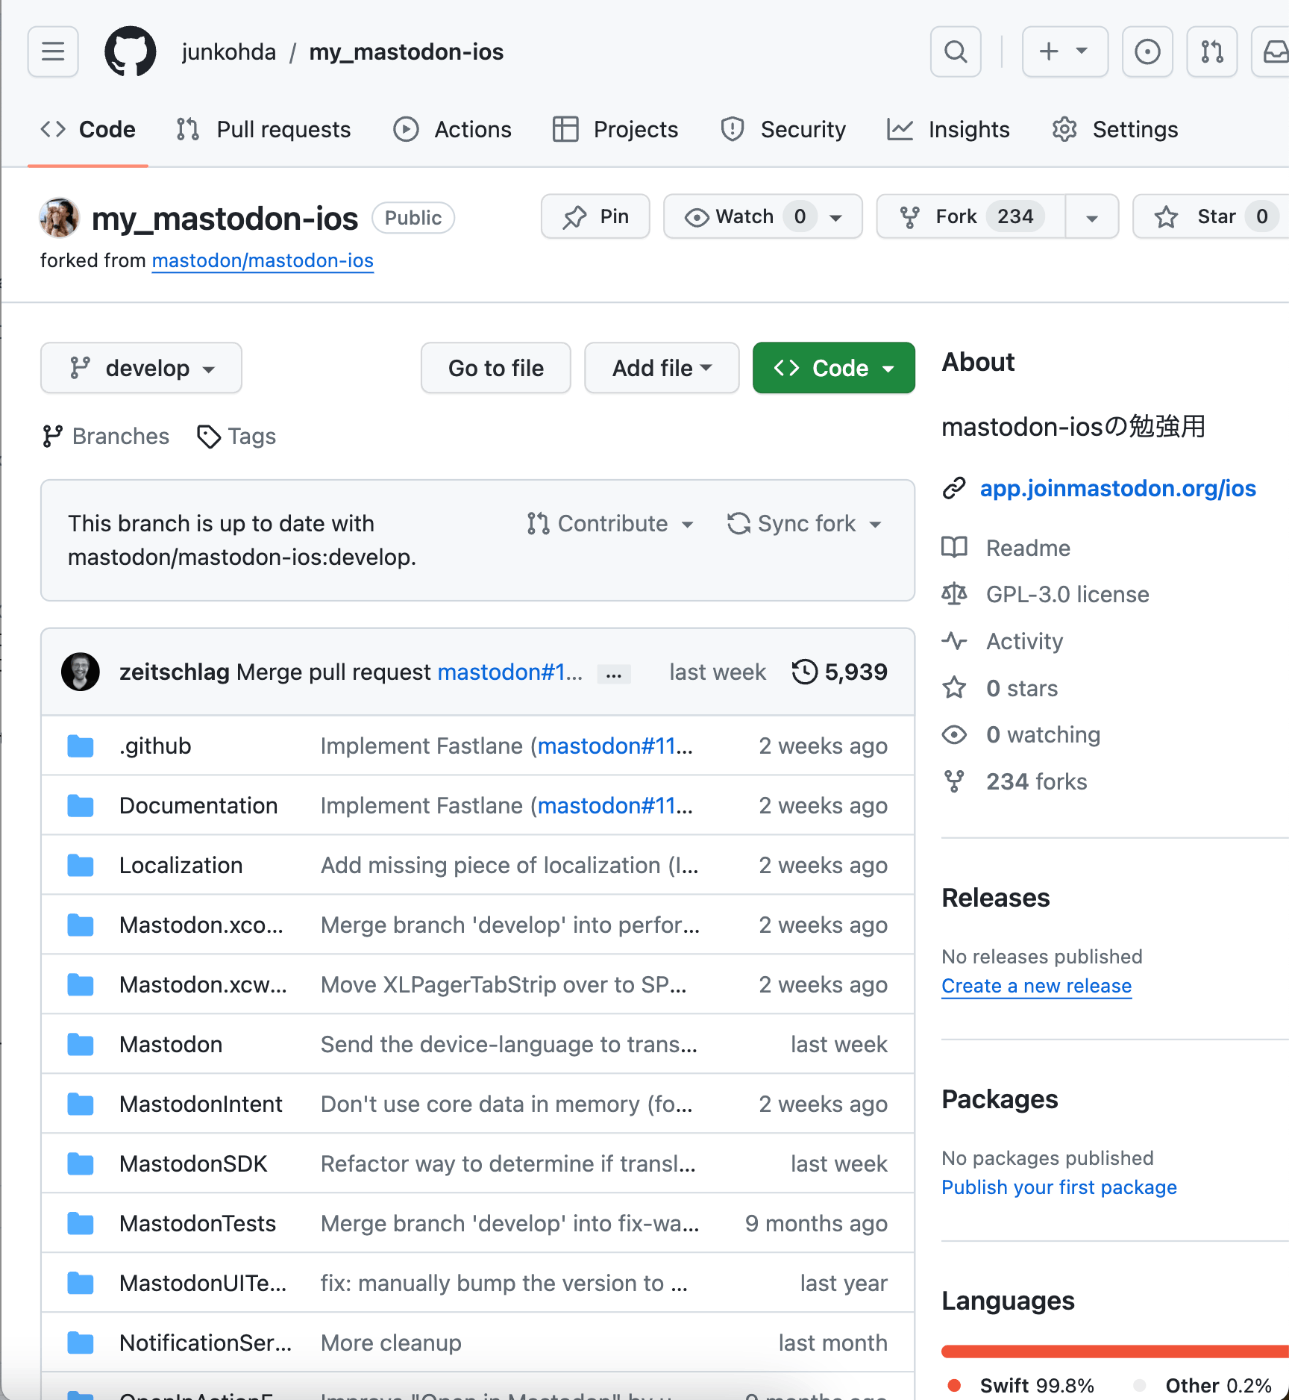View all Branches

(106, 437)
